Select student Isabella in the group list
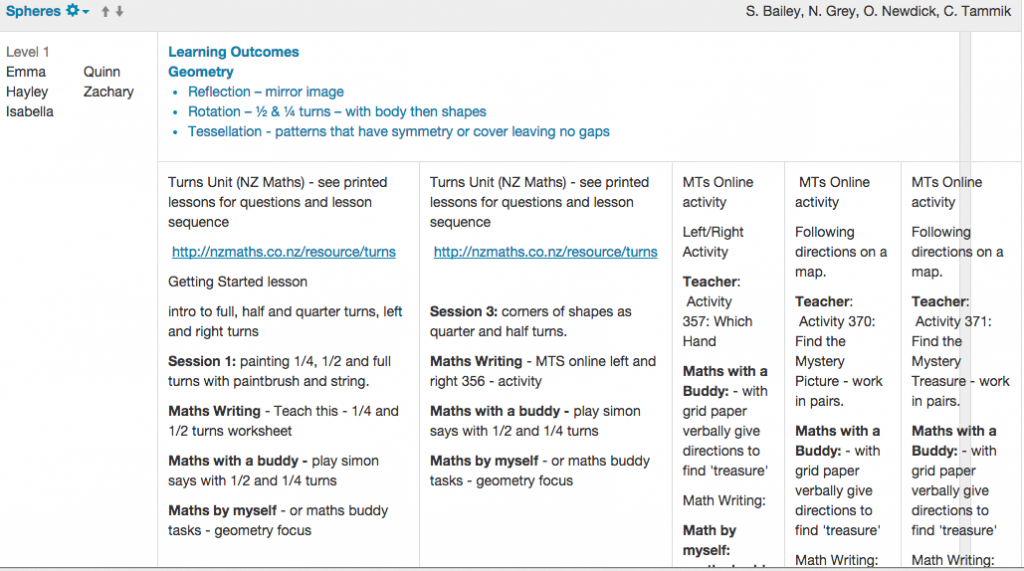This screenshot has width=1024, height=571. coord(30,112)
